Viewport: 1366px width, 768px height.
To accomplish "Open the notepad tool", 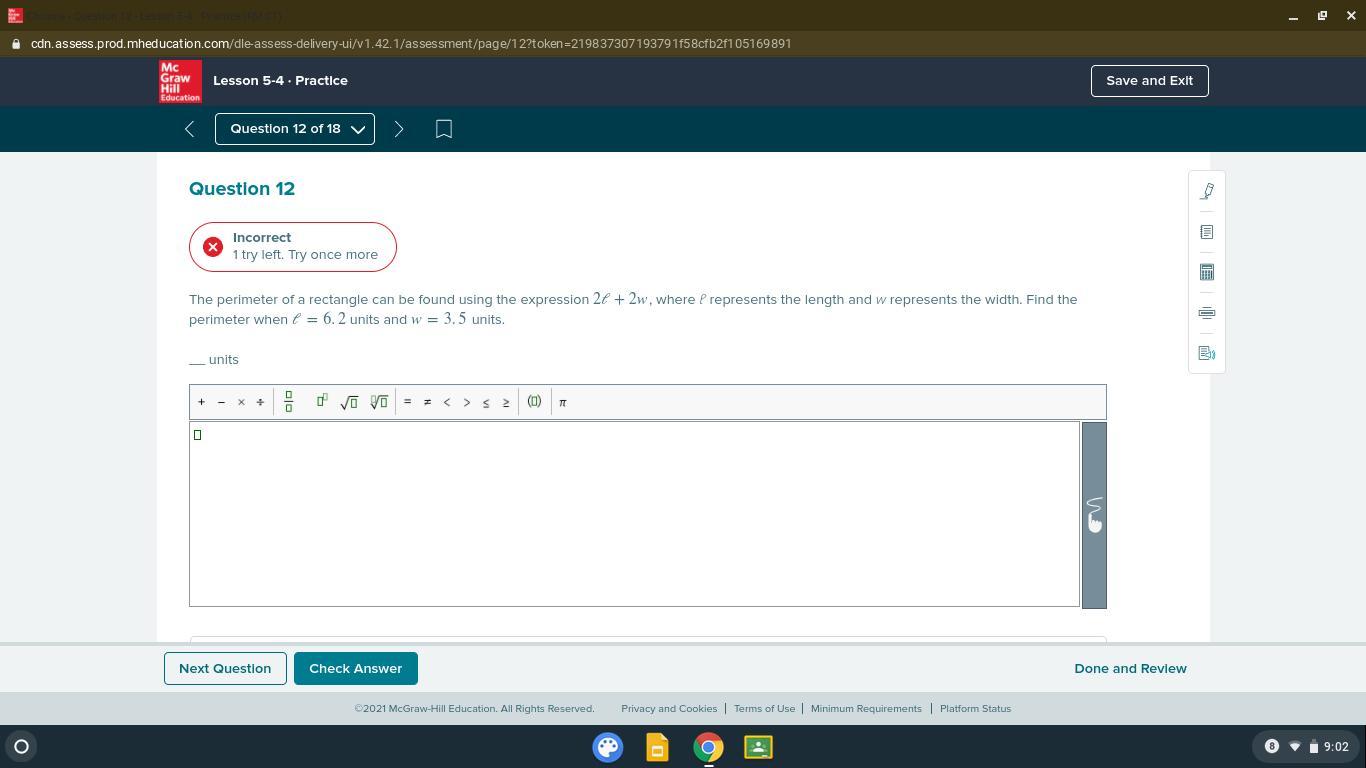I will [1207, 232].
